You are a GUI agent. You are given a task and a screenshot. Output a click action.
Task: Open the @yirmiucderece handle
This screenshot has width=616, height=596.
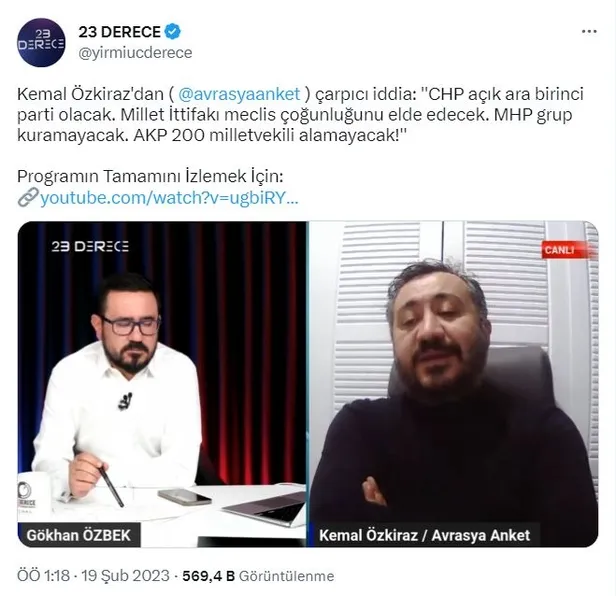click(x=136, y=53)
